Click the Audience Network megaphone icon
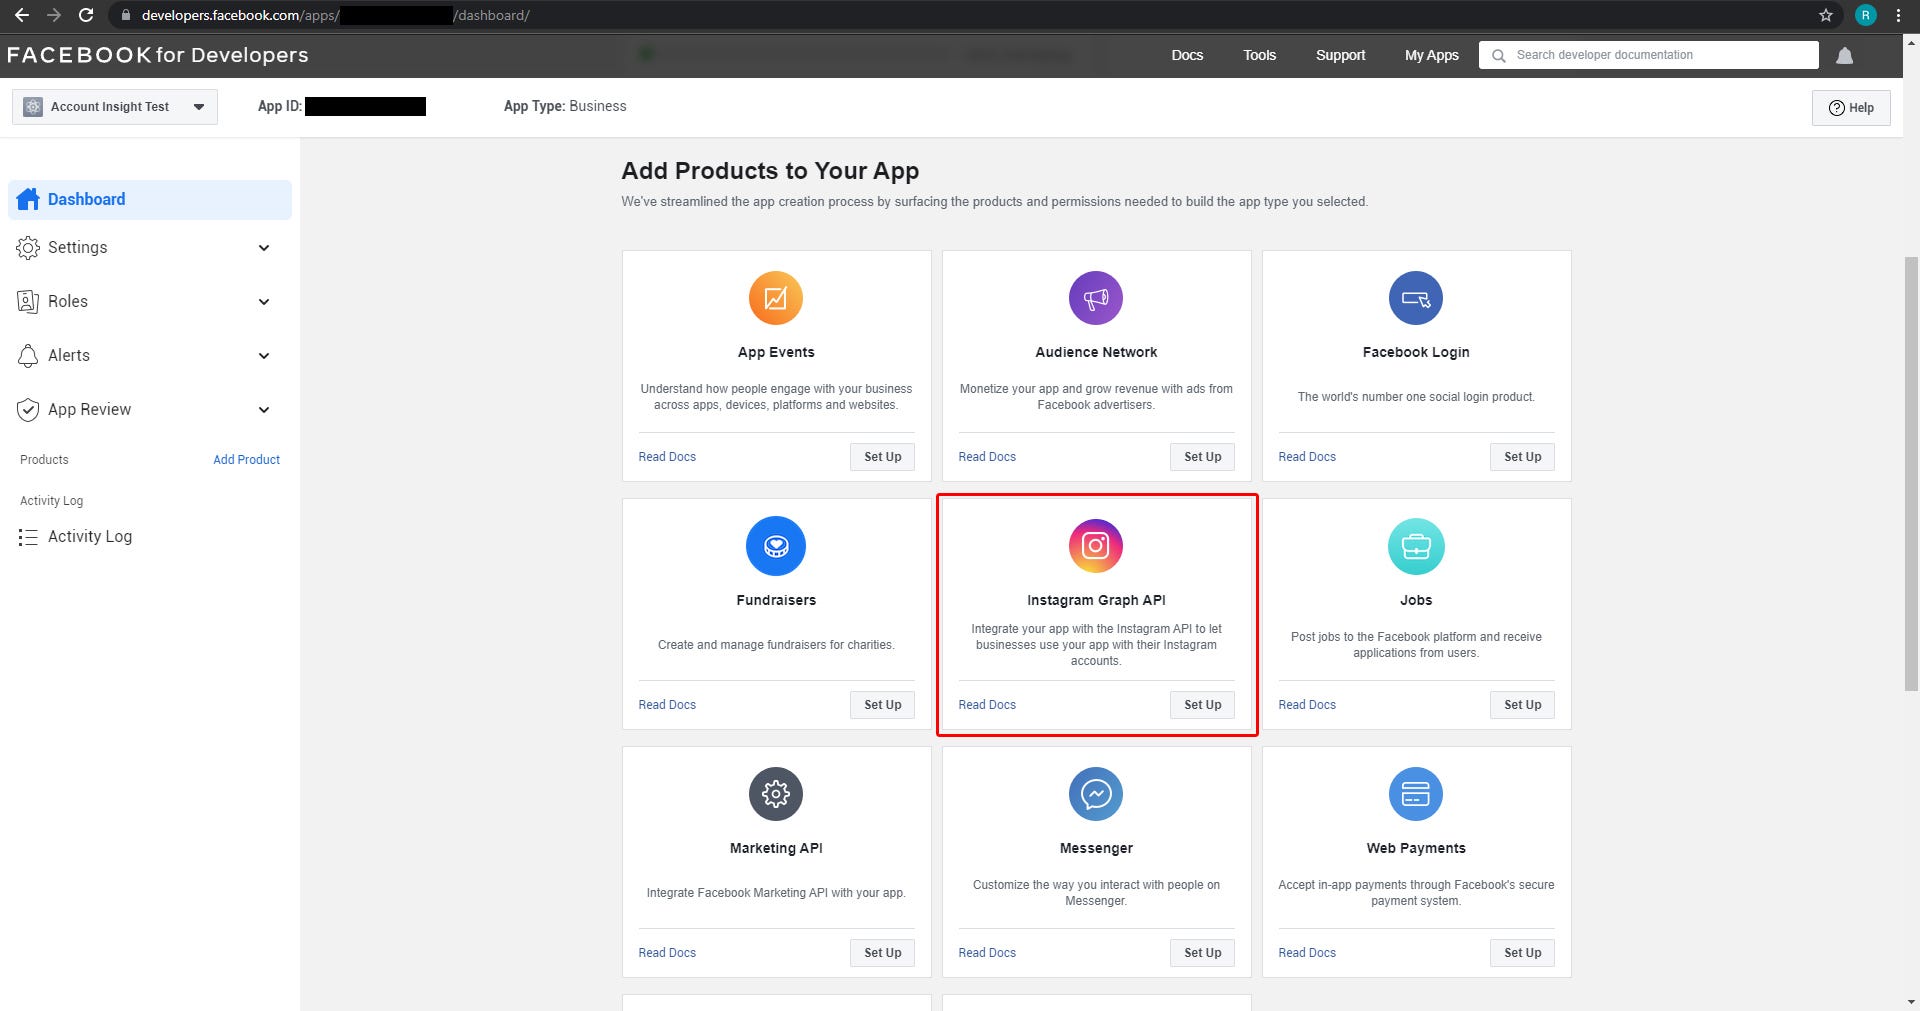The height and width of the screenshot is (1011, 1920). (1096, 298)
